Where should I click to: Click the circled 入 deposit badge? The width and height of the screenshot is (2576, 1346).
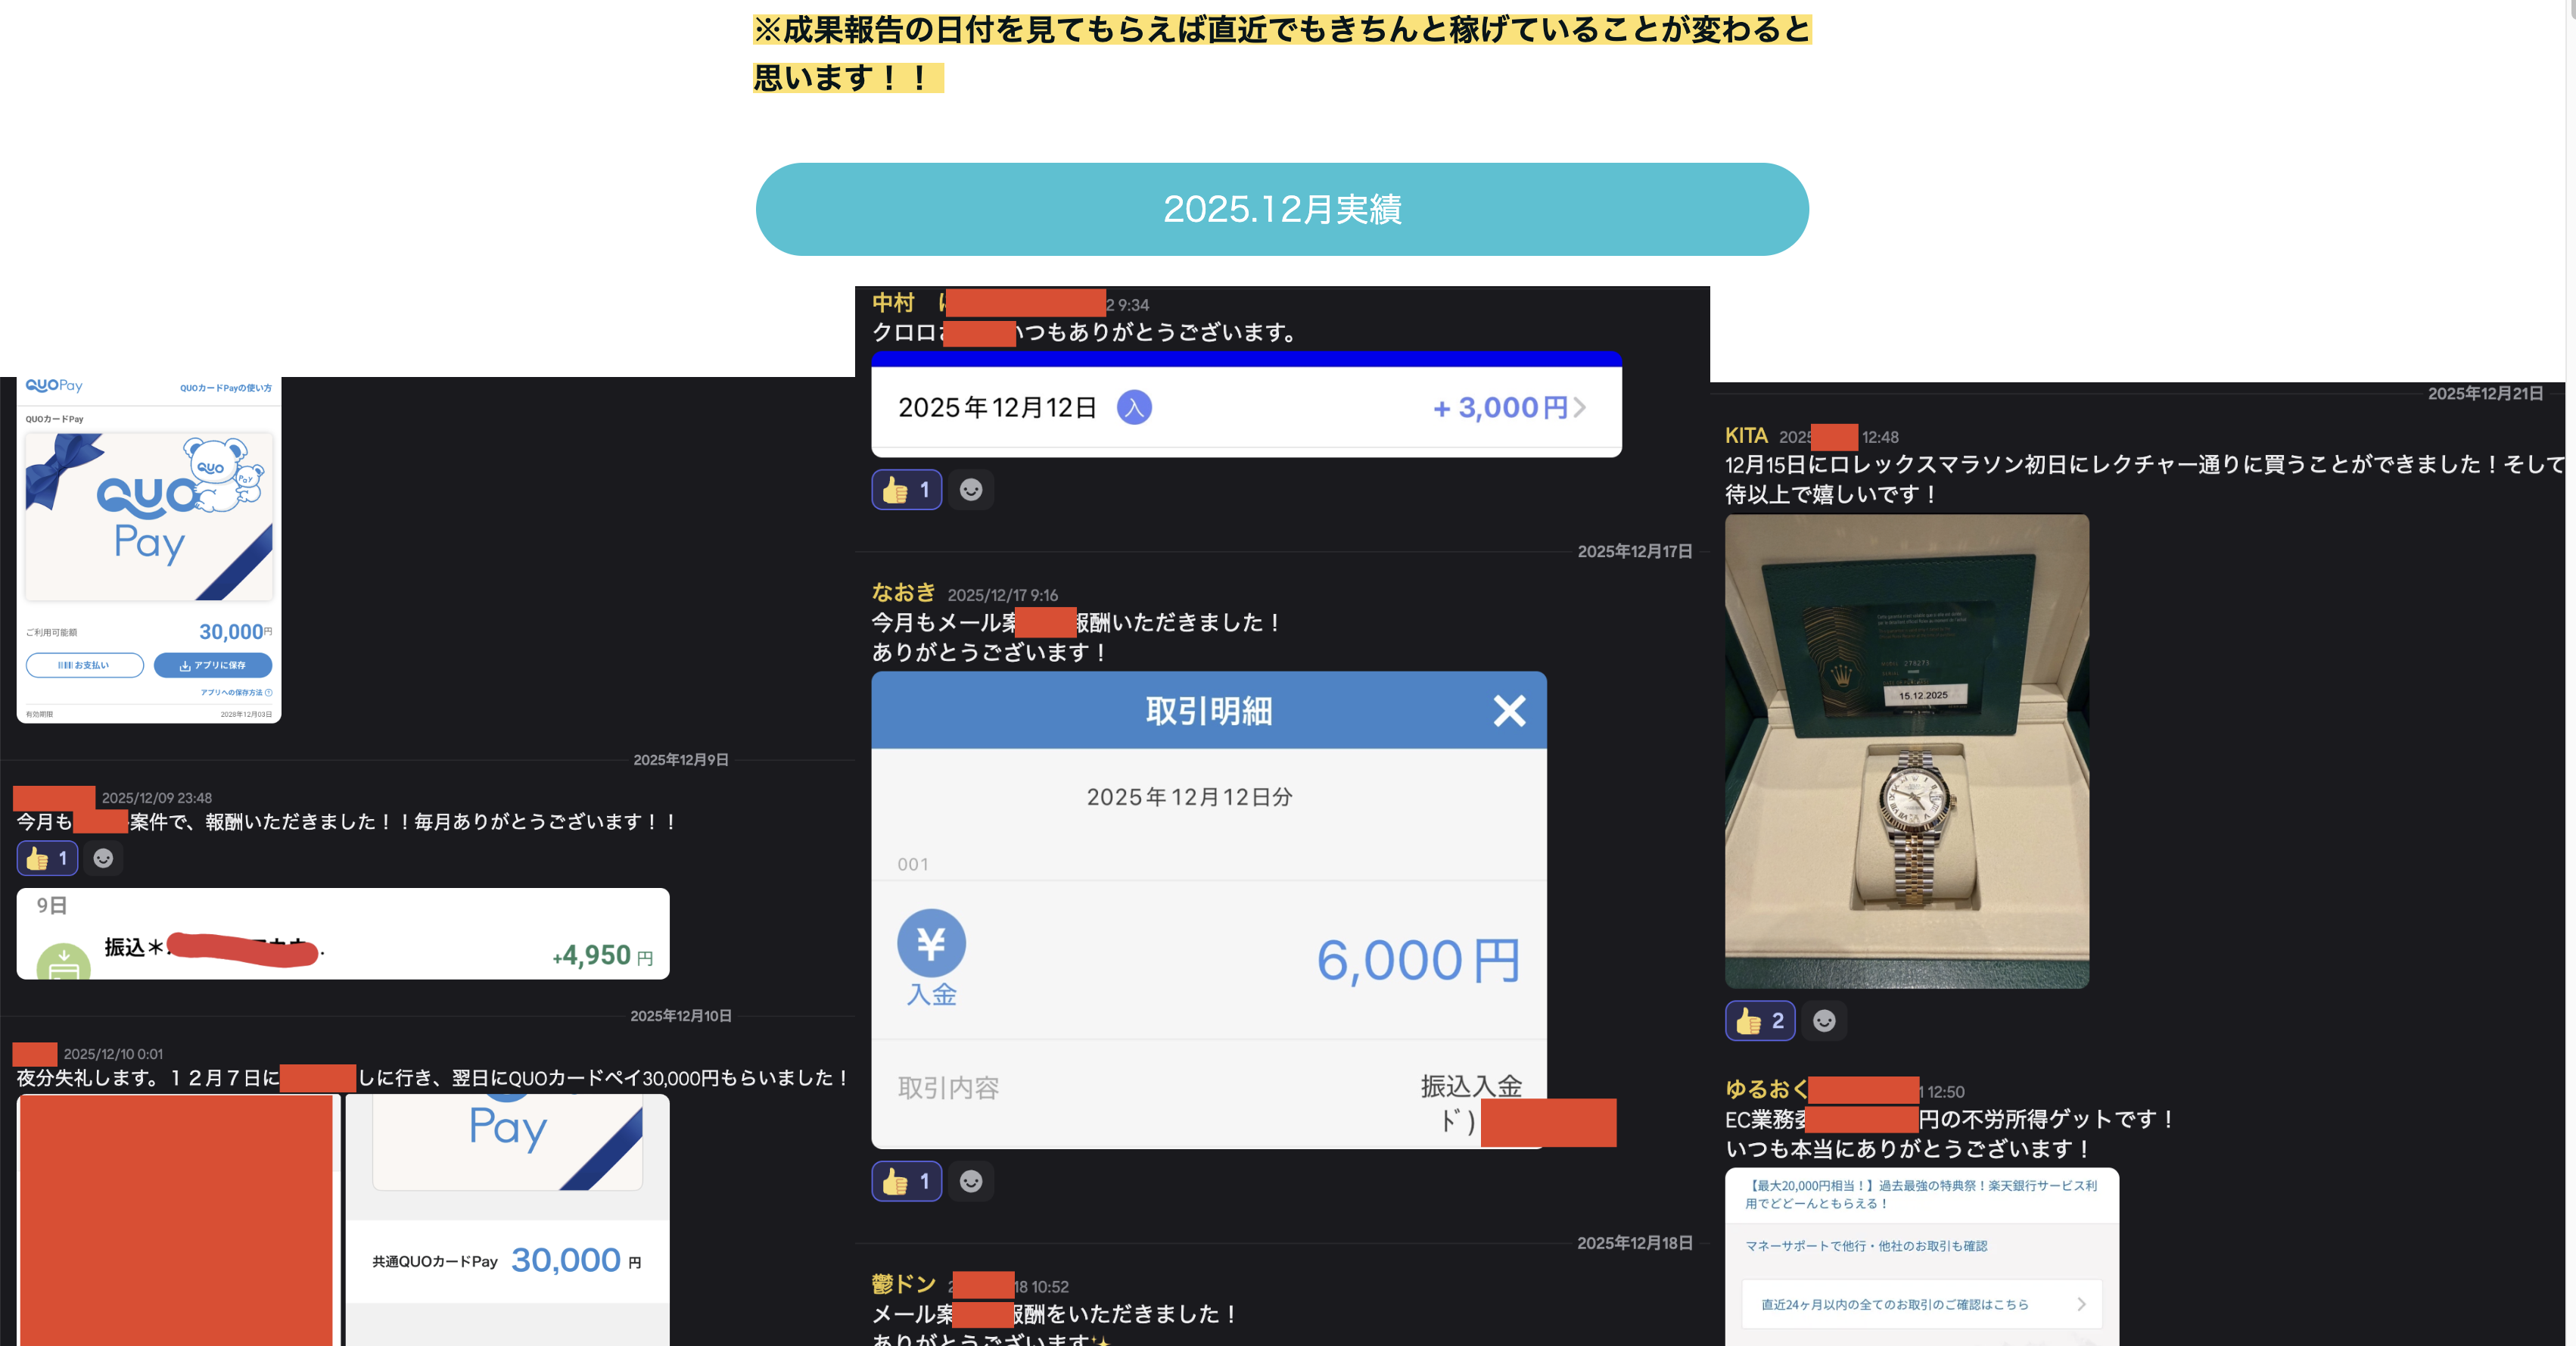[1133, 407]
